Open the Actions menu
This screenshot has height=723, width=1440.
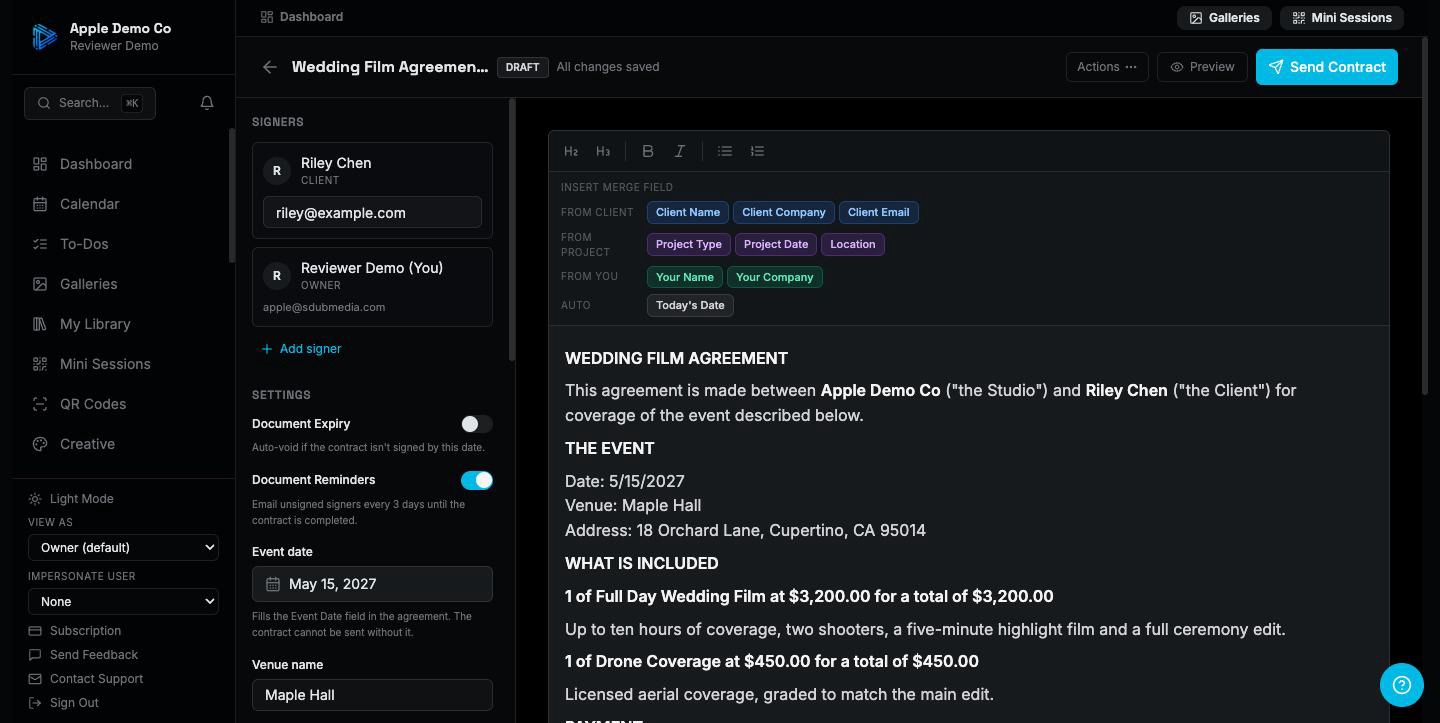point(1107,67)
